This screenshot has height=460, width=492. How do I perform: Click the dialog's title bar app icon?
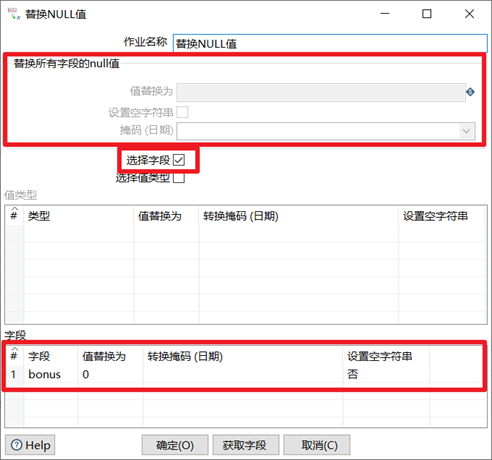tap(14, 14)
